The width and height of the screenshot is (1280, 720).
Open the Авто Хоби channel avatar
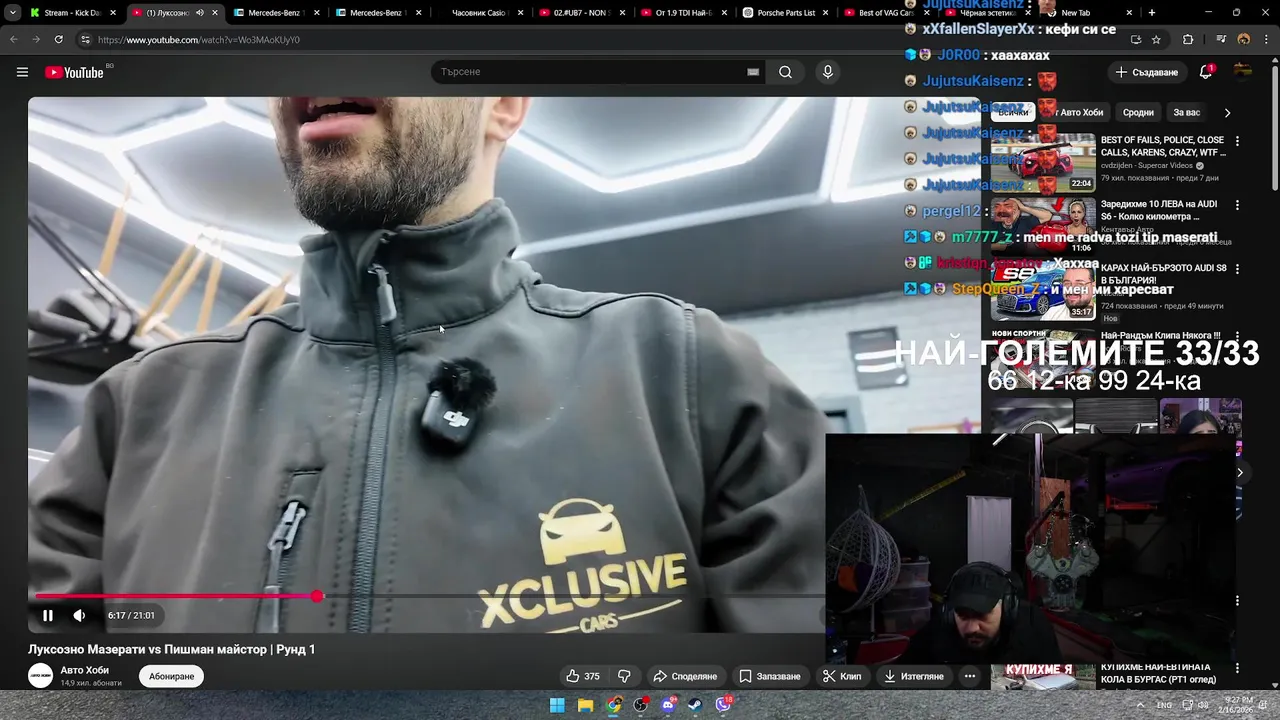41,676
